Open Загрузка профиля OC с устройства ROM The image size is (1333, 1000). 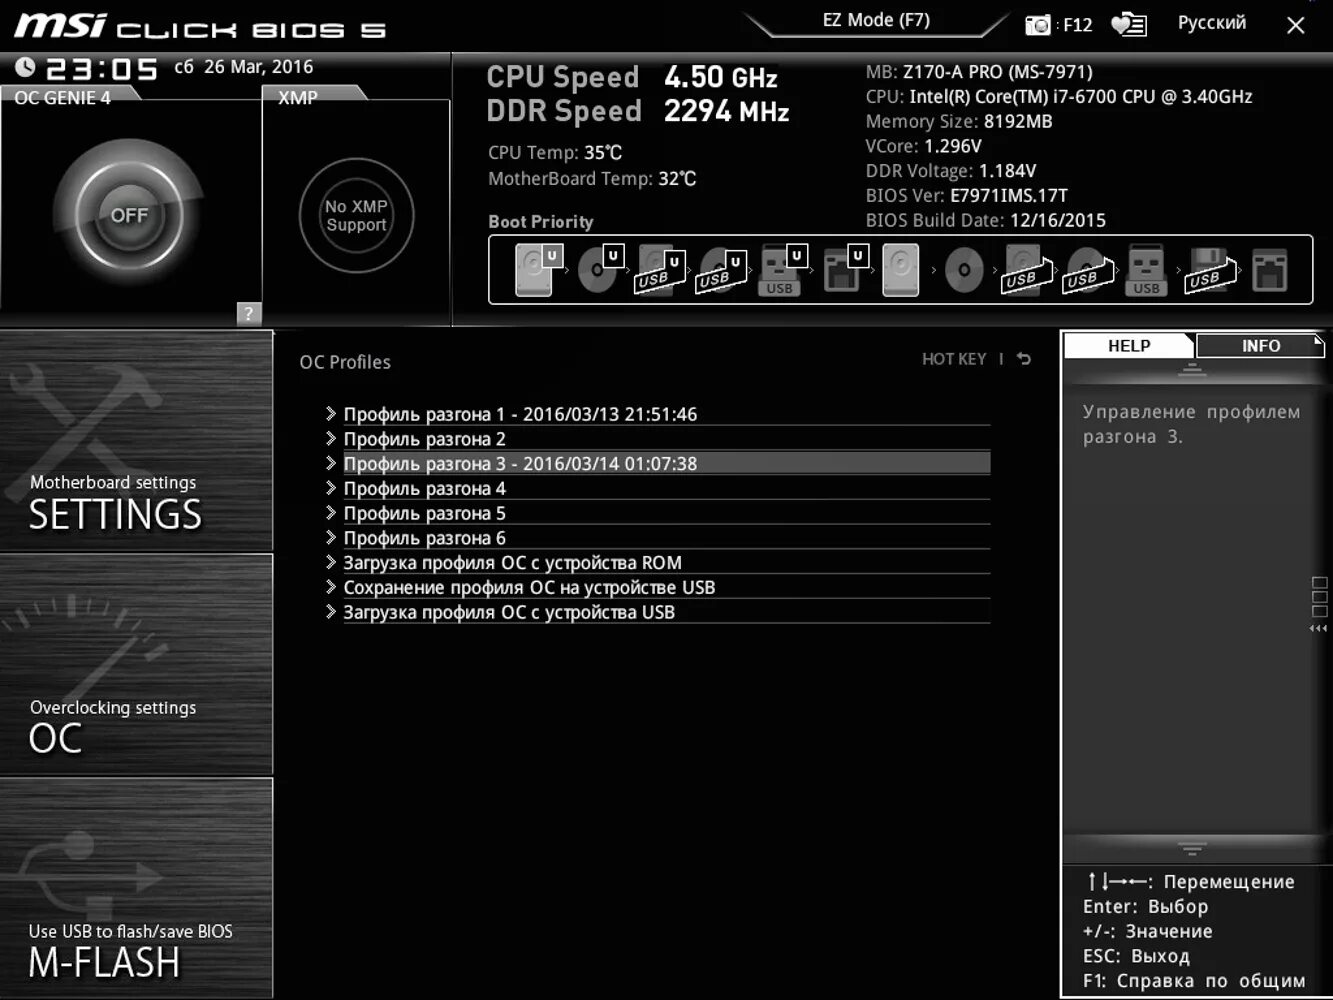(657, 562)
